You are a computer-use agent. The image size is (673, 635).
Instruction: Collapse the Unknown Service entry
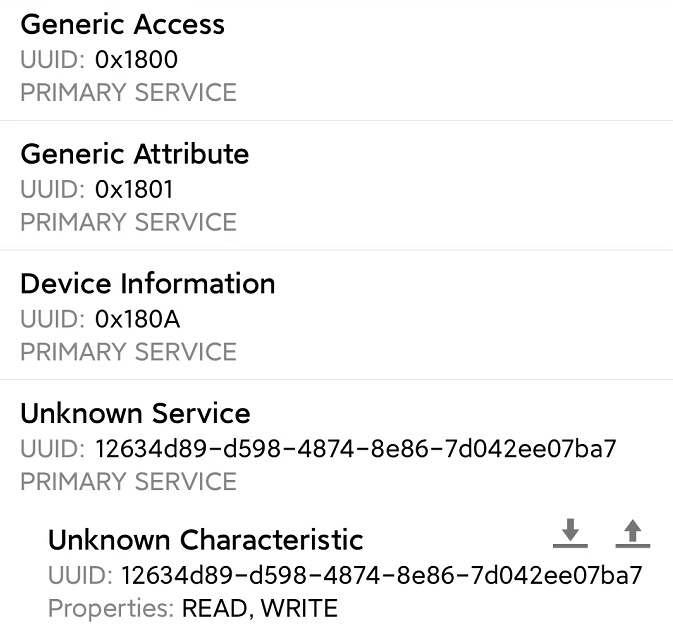[x=336, y=446]
